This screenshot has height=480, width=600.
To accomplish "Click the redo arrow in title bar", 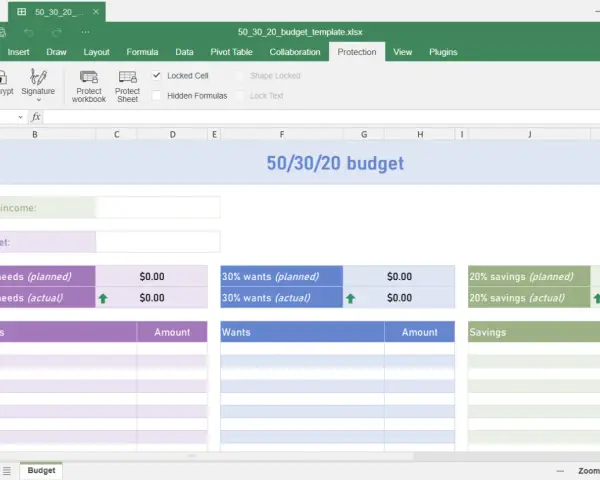I will [x=57, y=33].
